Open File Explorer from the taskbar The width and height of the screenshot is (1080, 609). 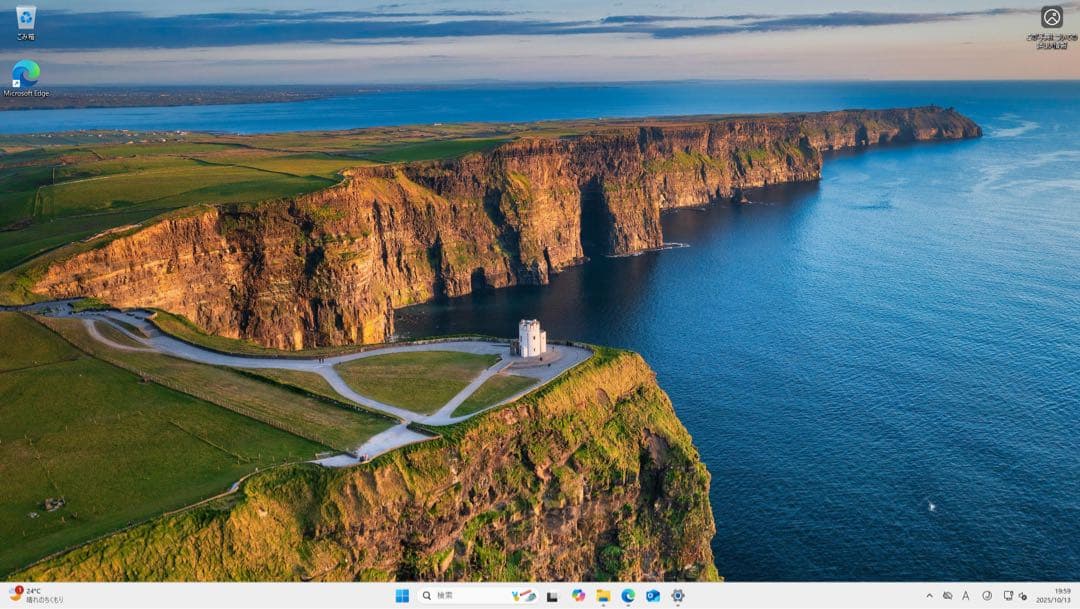[603, 596]
